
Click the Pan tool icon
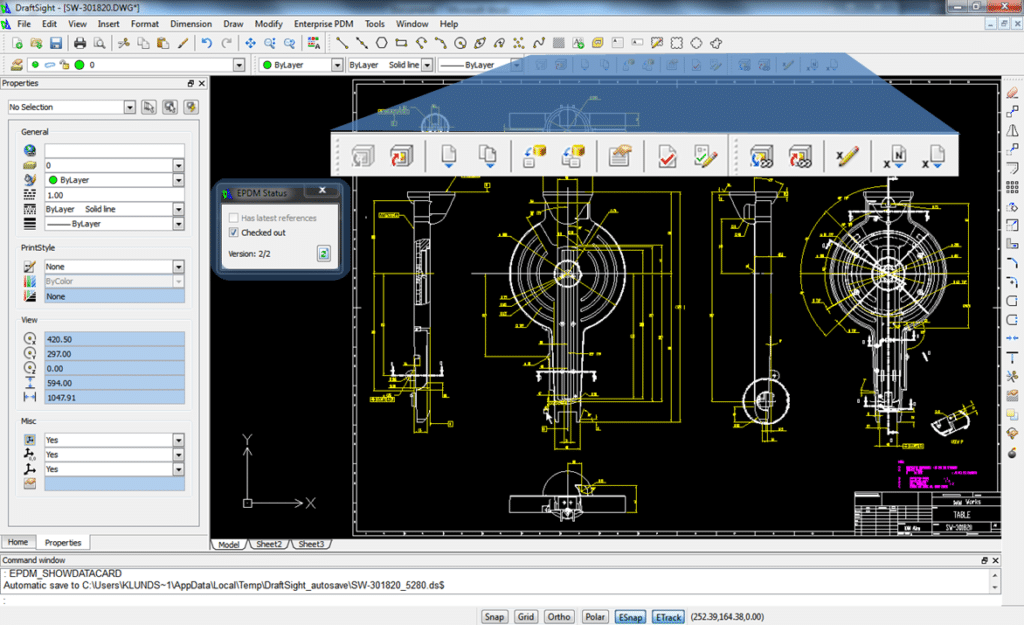(251, 43)
